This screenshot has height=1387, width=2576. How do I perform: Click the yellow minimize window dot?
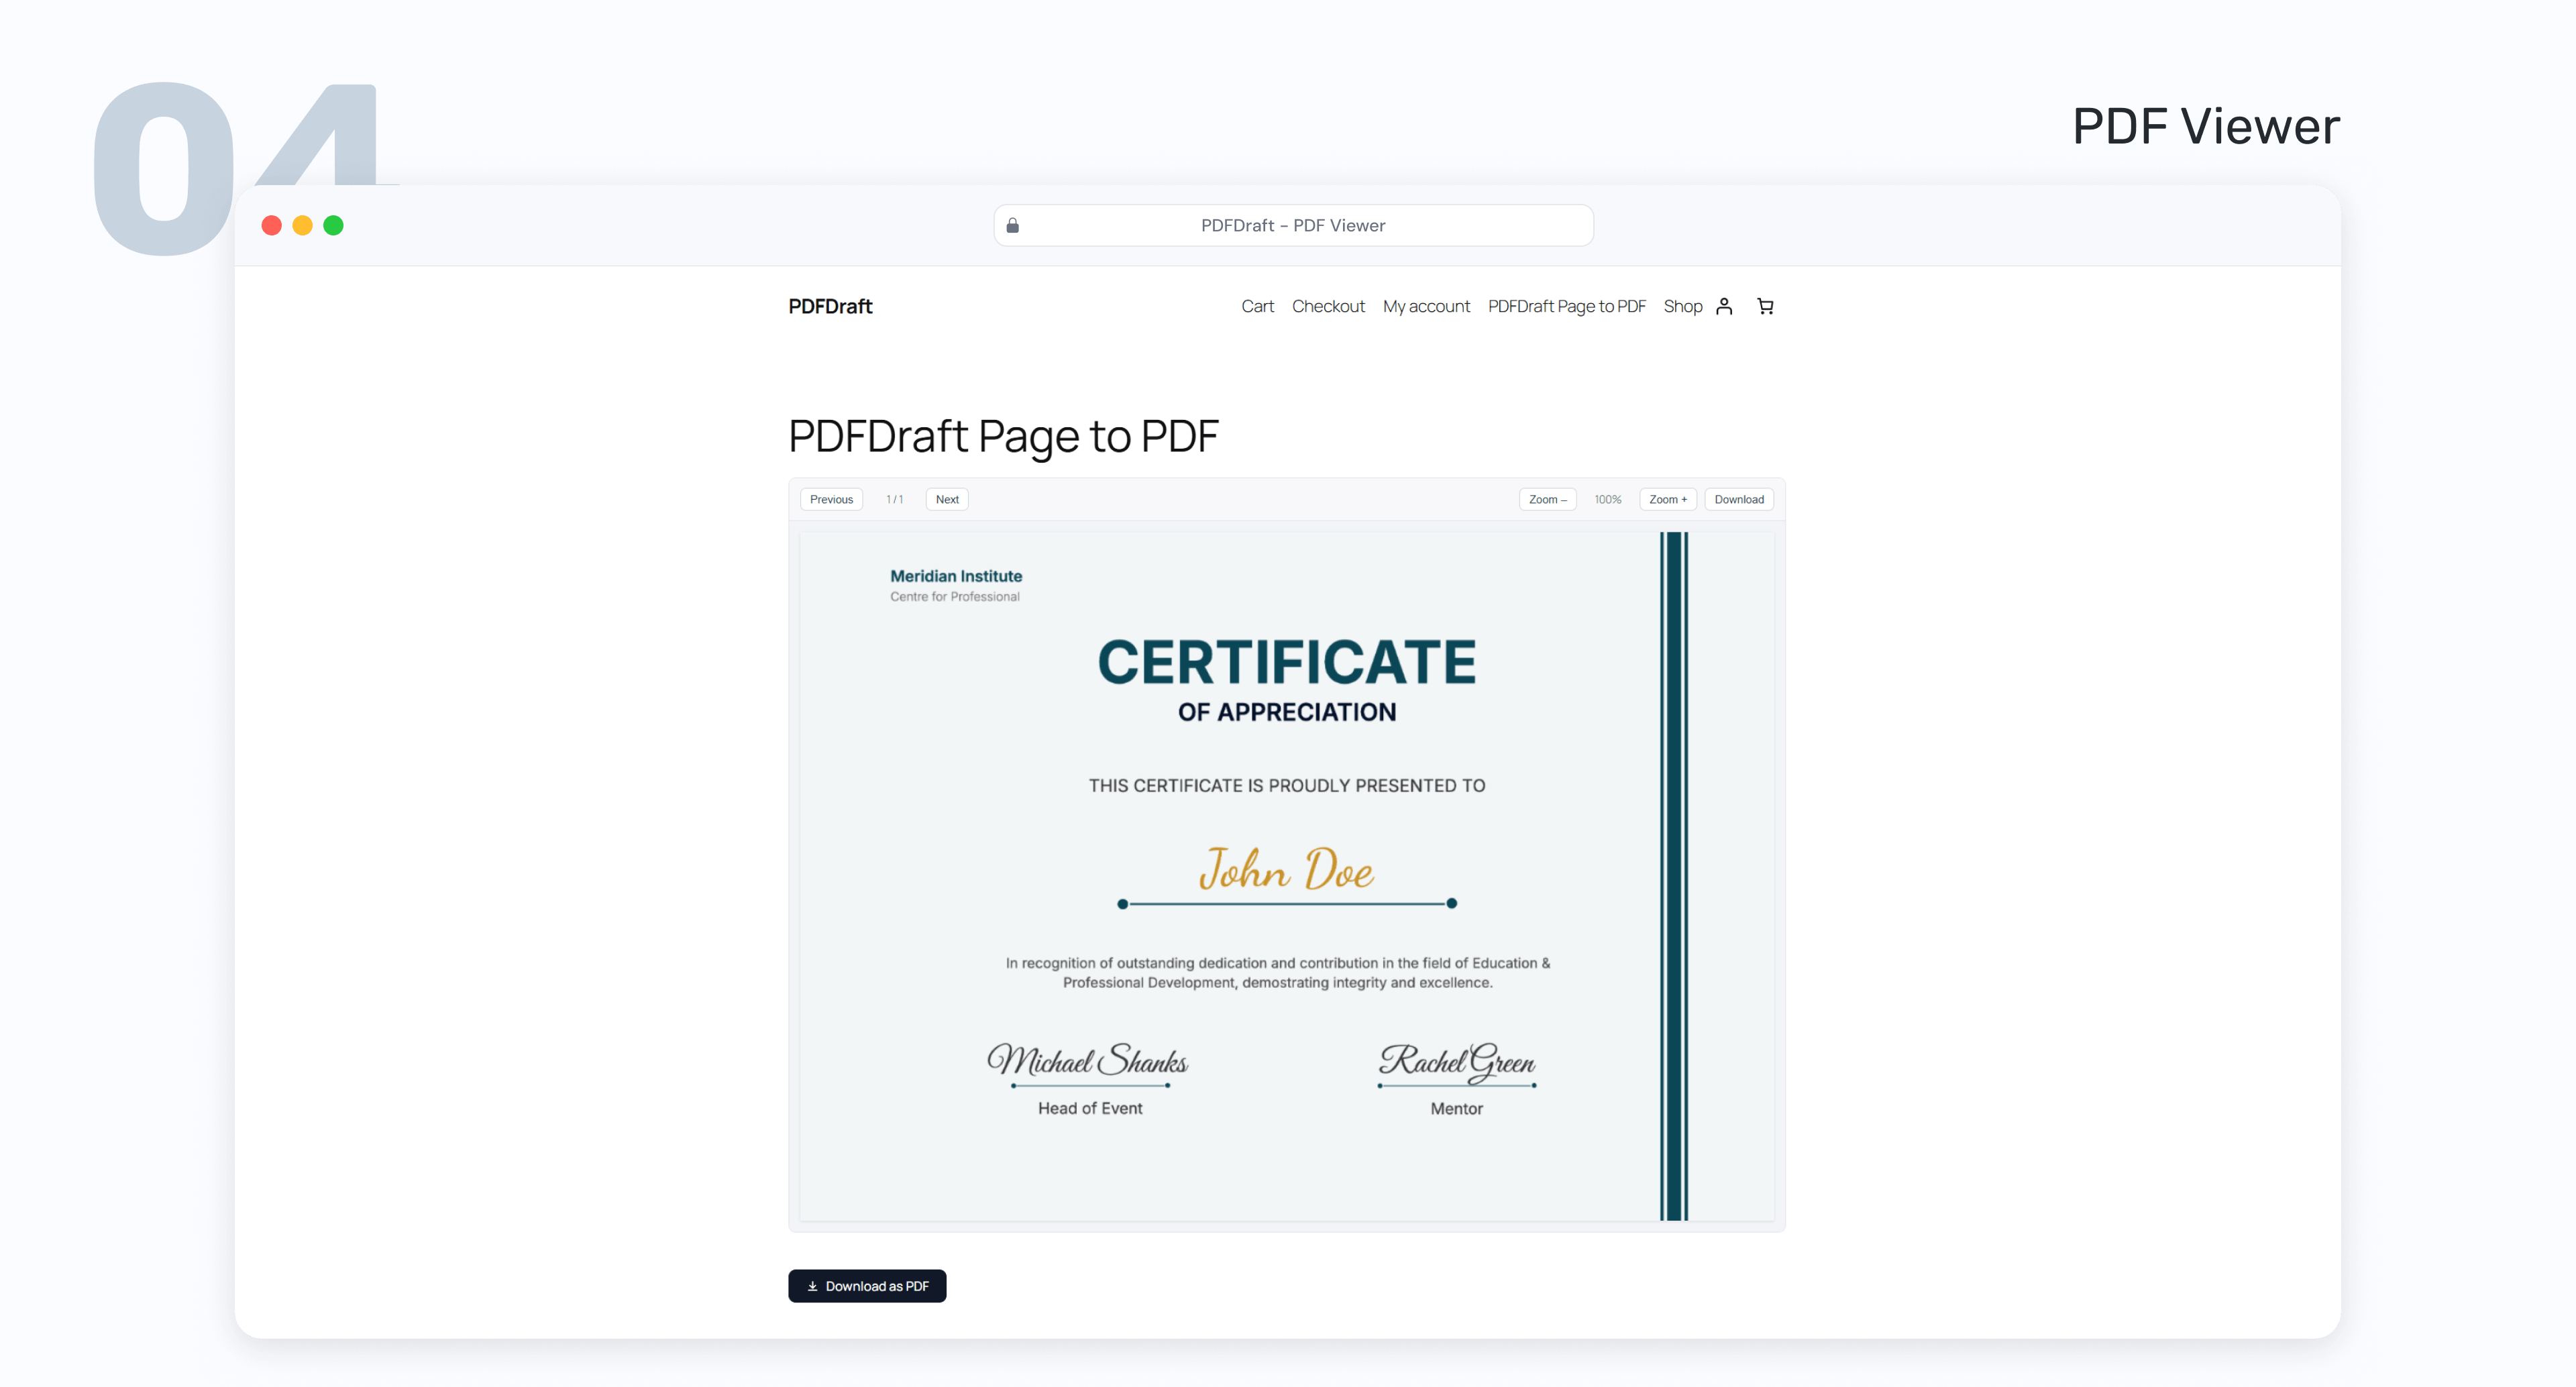coord(302,225)
